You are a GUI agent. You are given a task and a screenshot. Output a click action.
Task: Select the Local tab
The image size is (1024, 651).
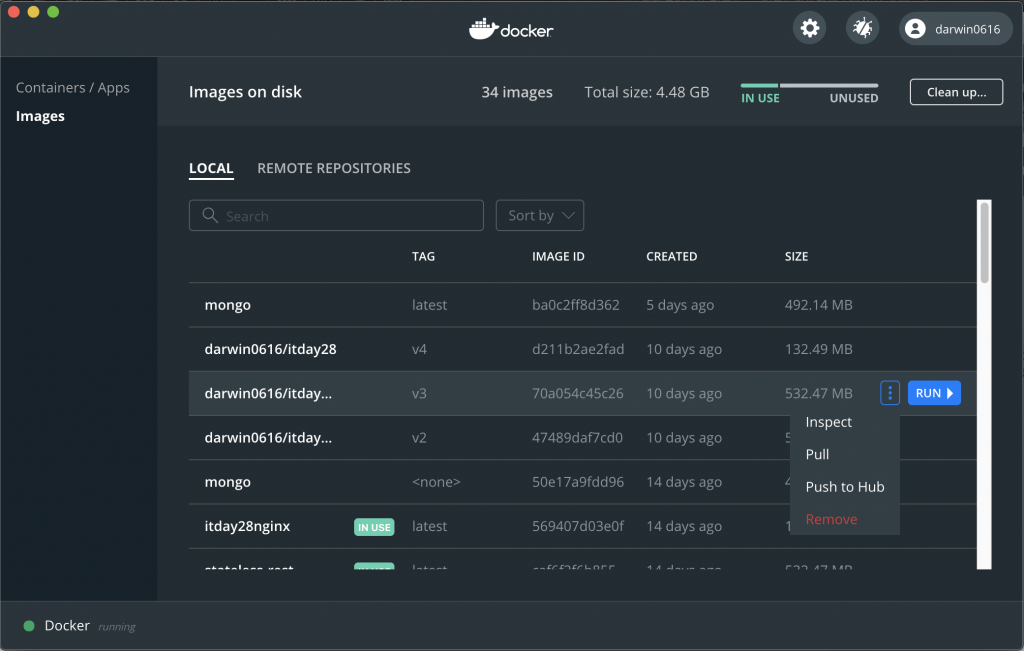211,168
